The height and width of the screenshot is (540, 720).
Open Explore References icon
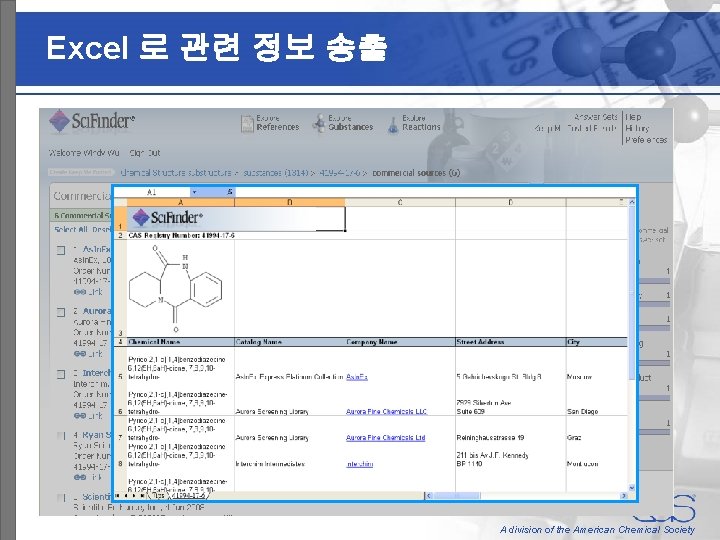[247, 124]
